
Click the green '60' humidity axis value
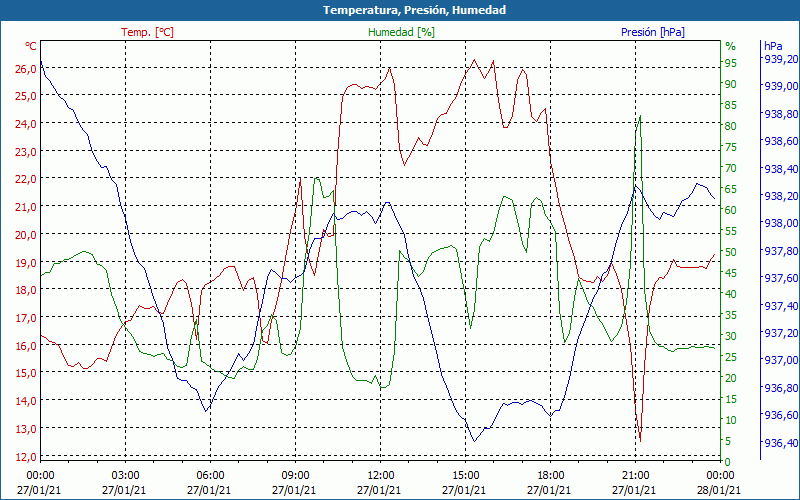(731, 210)
